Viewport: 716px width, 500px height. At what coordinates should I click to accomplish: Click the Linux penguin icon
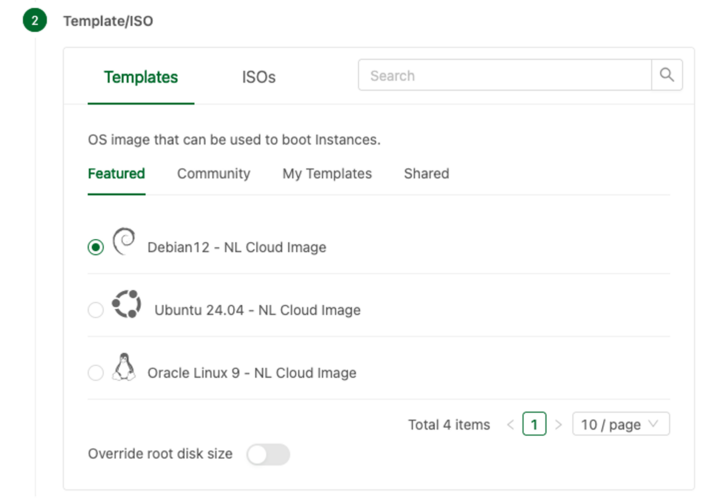tap(124, 367)
